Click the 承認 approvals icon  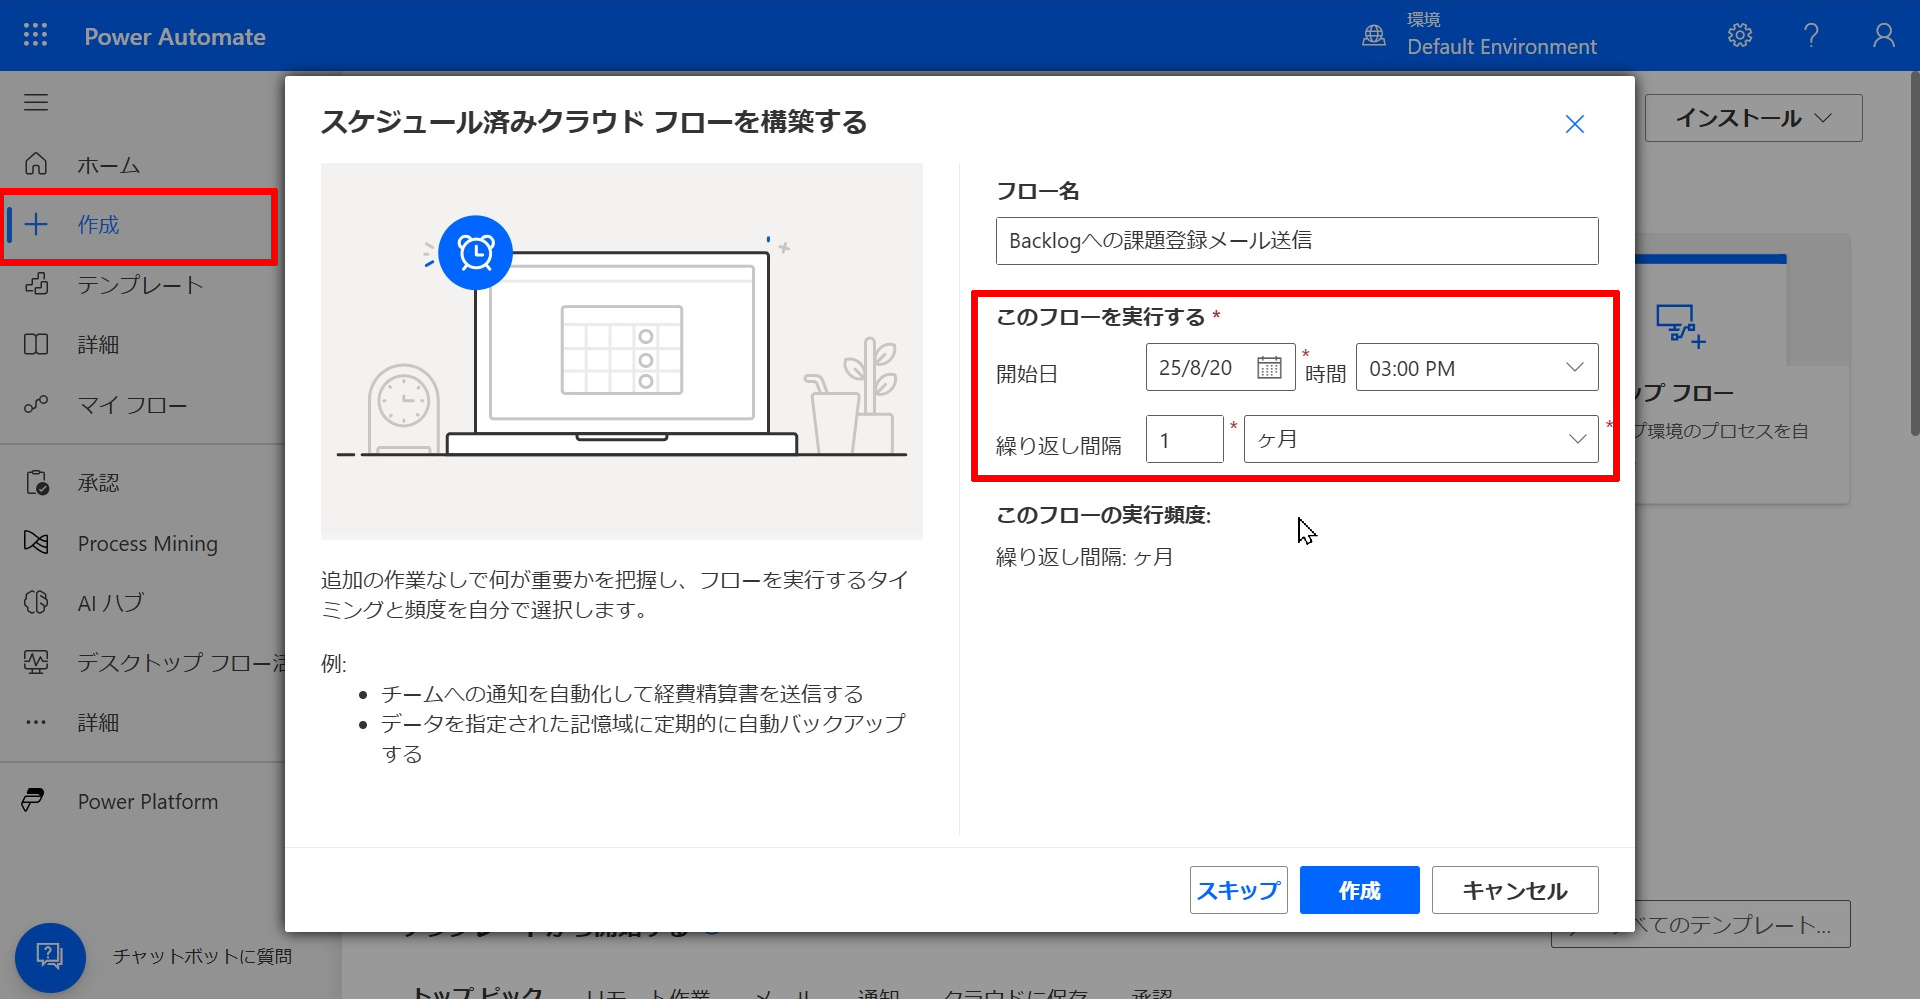click(x=36, y=483)
